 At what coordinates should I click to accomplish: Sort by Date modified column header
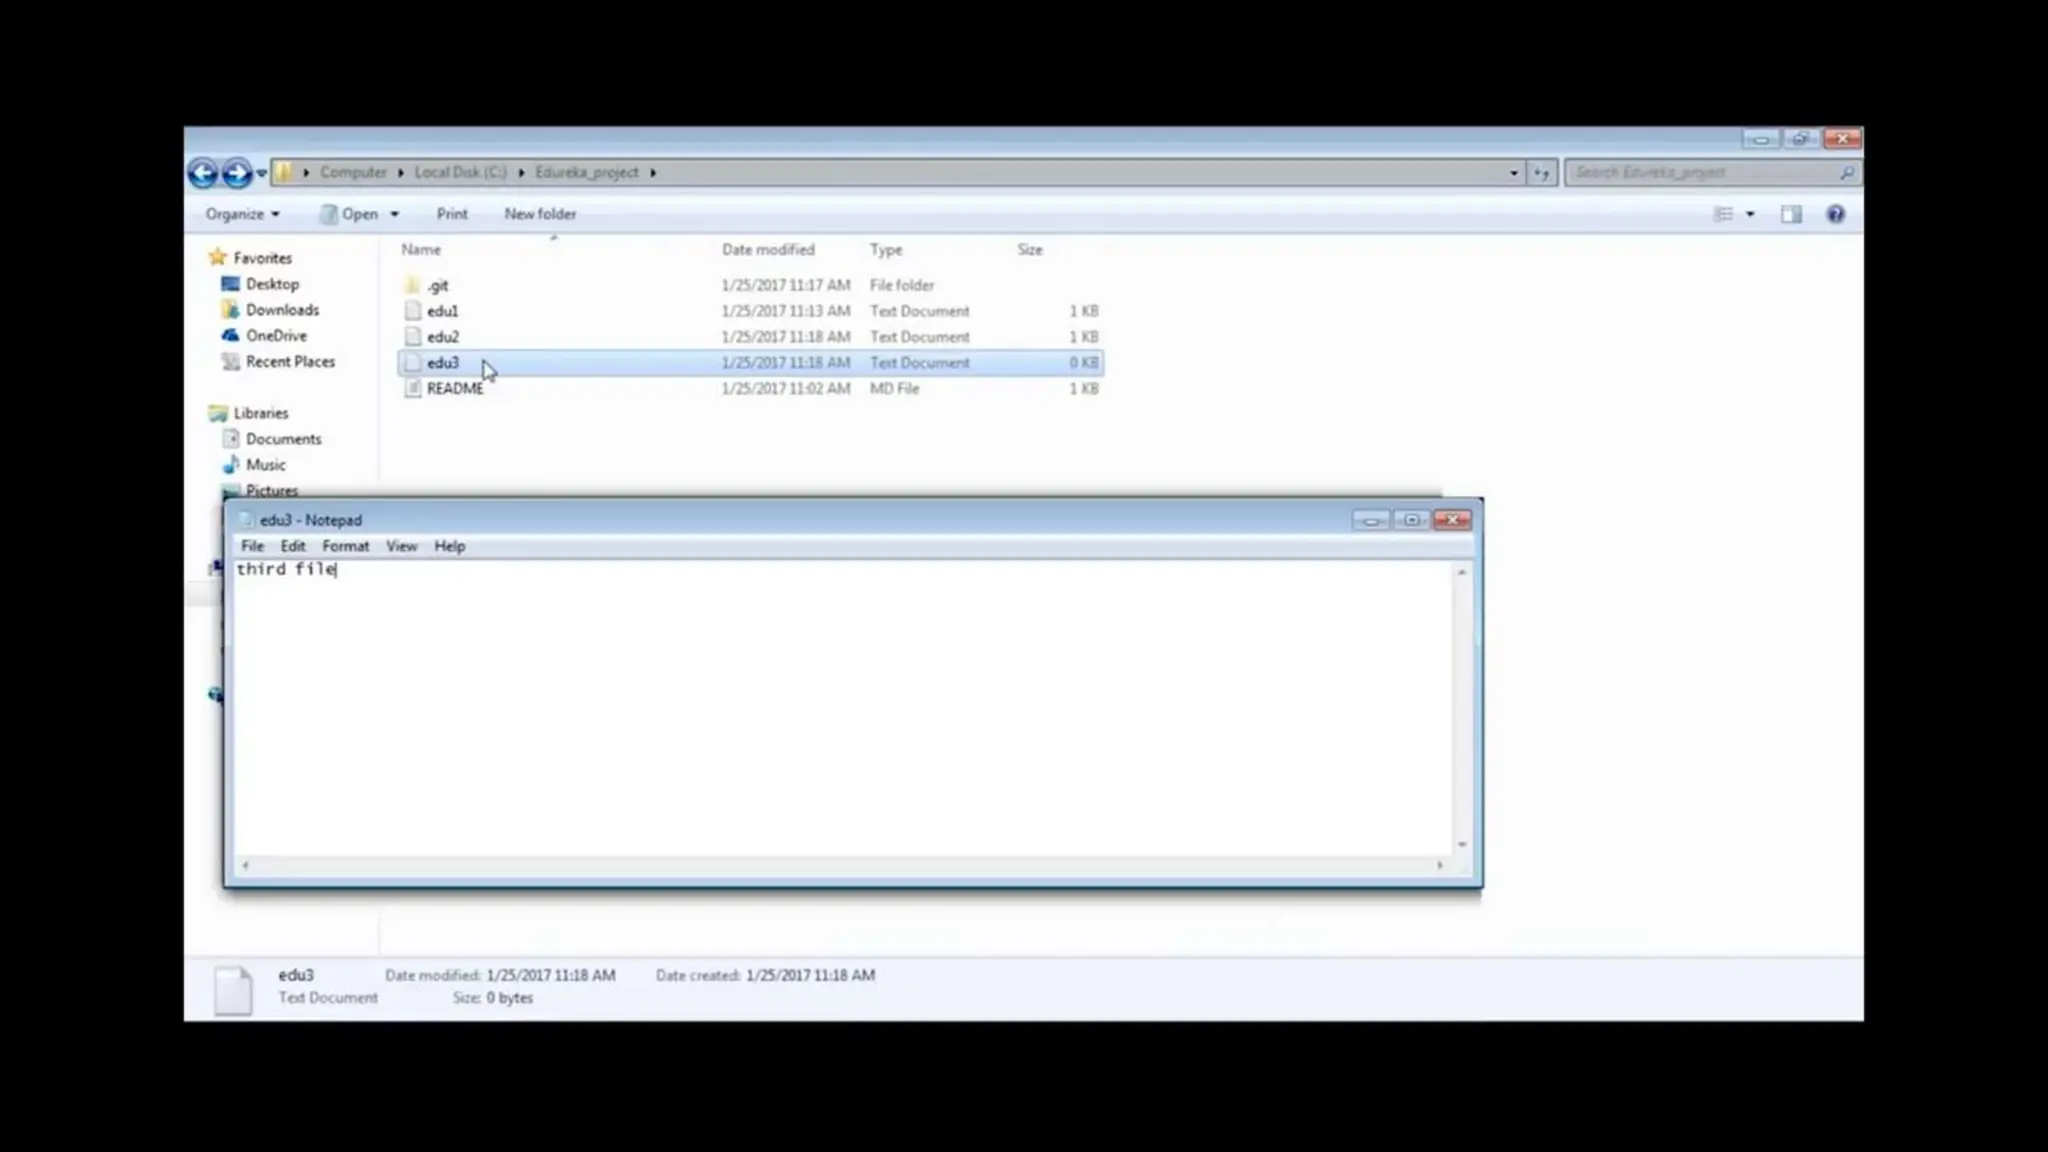[768, 250]
